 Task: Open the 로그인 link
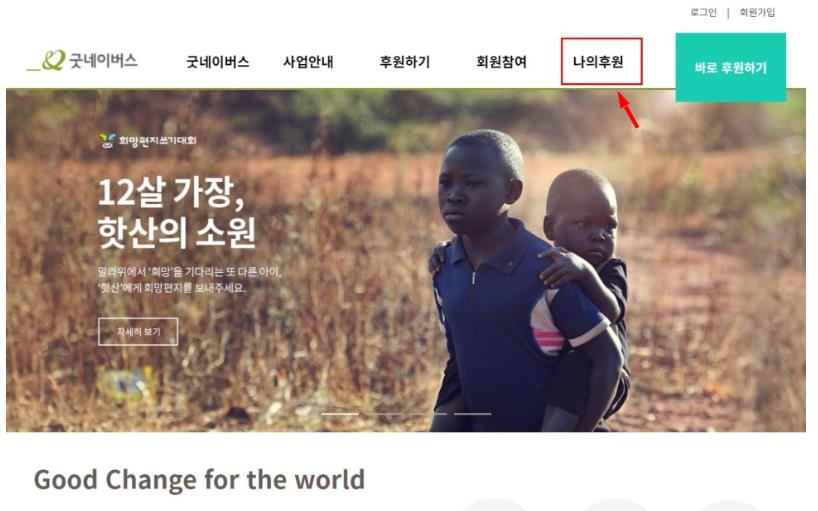(703, 12)
